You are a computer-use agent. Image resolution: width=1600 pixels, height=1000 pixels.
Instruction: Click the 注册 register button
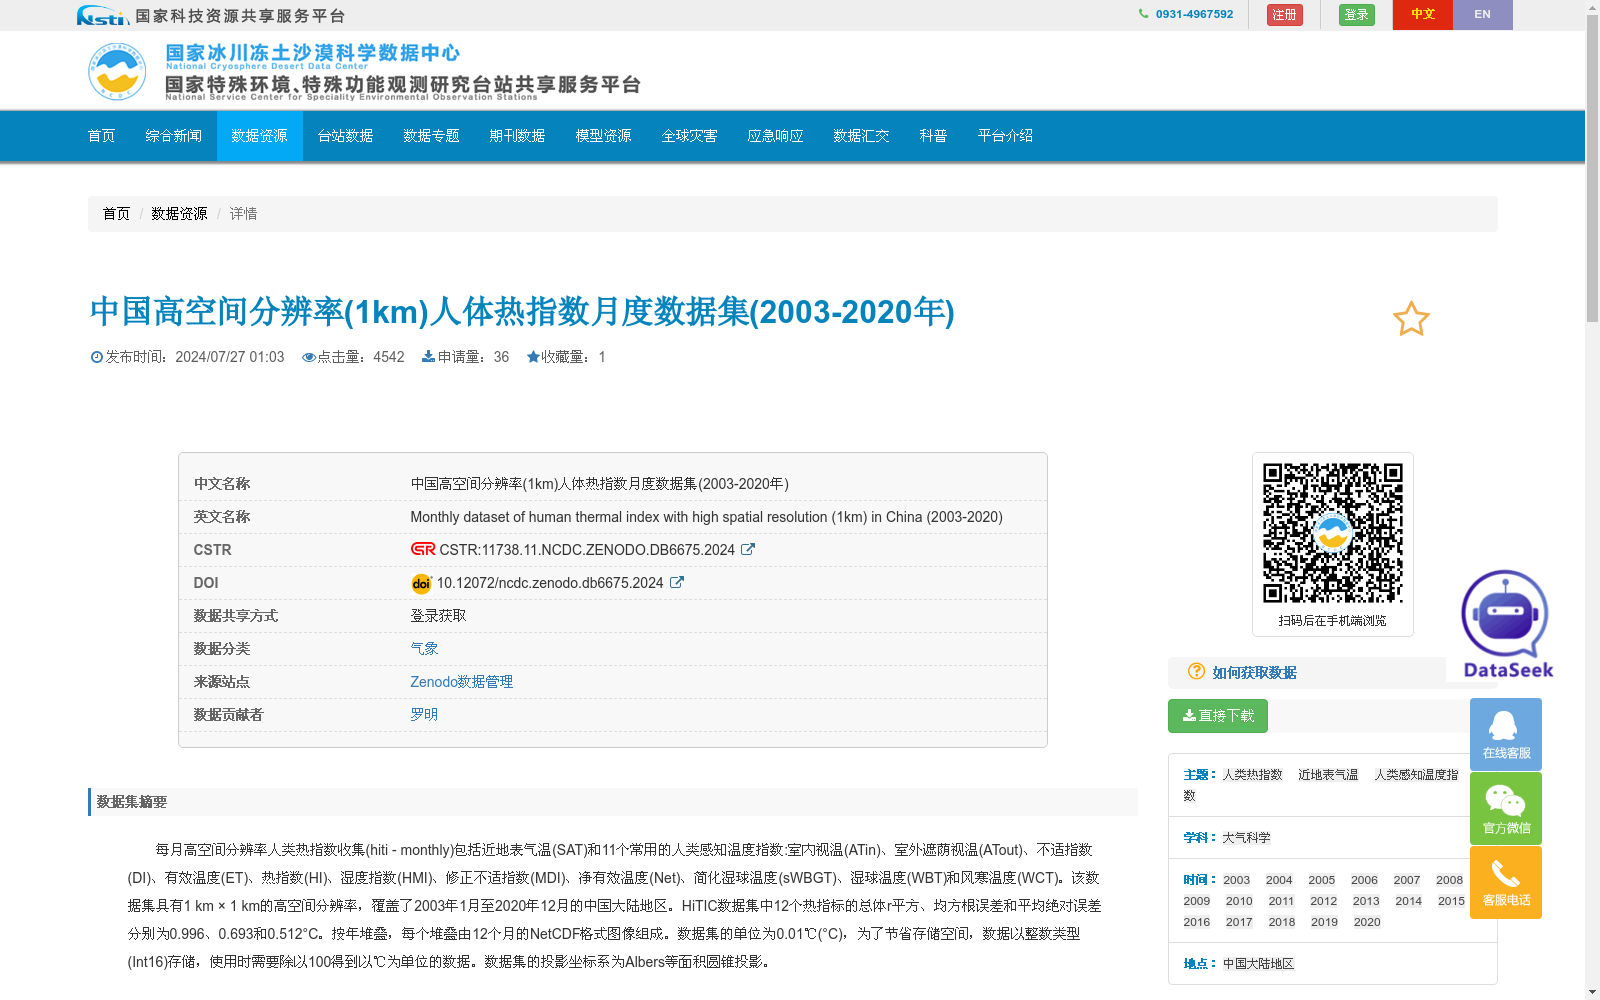point(1284,15)
